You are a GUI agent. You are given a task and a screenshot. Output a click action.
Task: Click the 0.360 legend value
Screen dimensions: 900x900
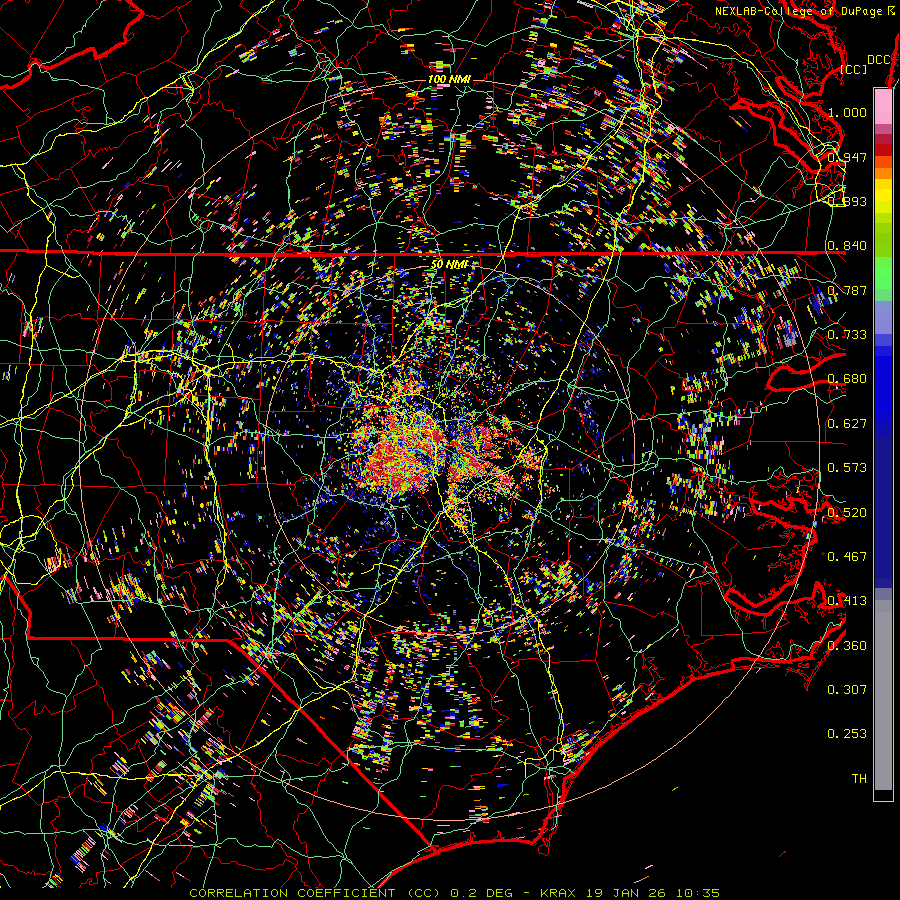[847, 646]
